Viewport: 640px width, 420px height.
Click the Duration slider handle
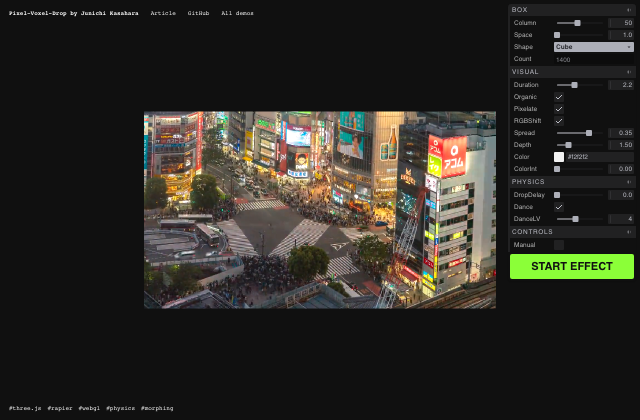pos(574,85)
